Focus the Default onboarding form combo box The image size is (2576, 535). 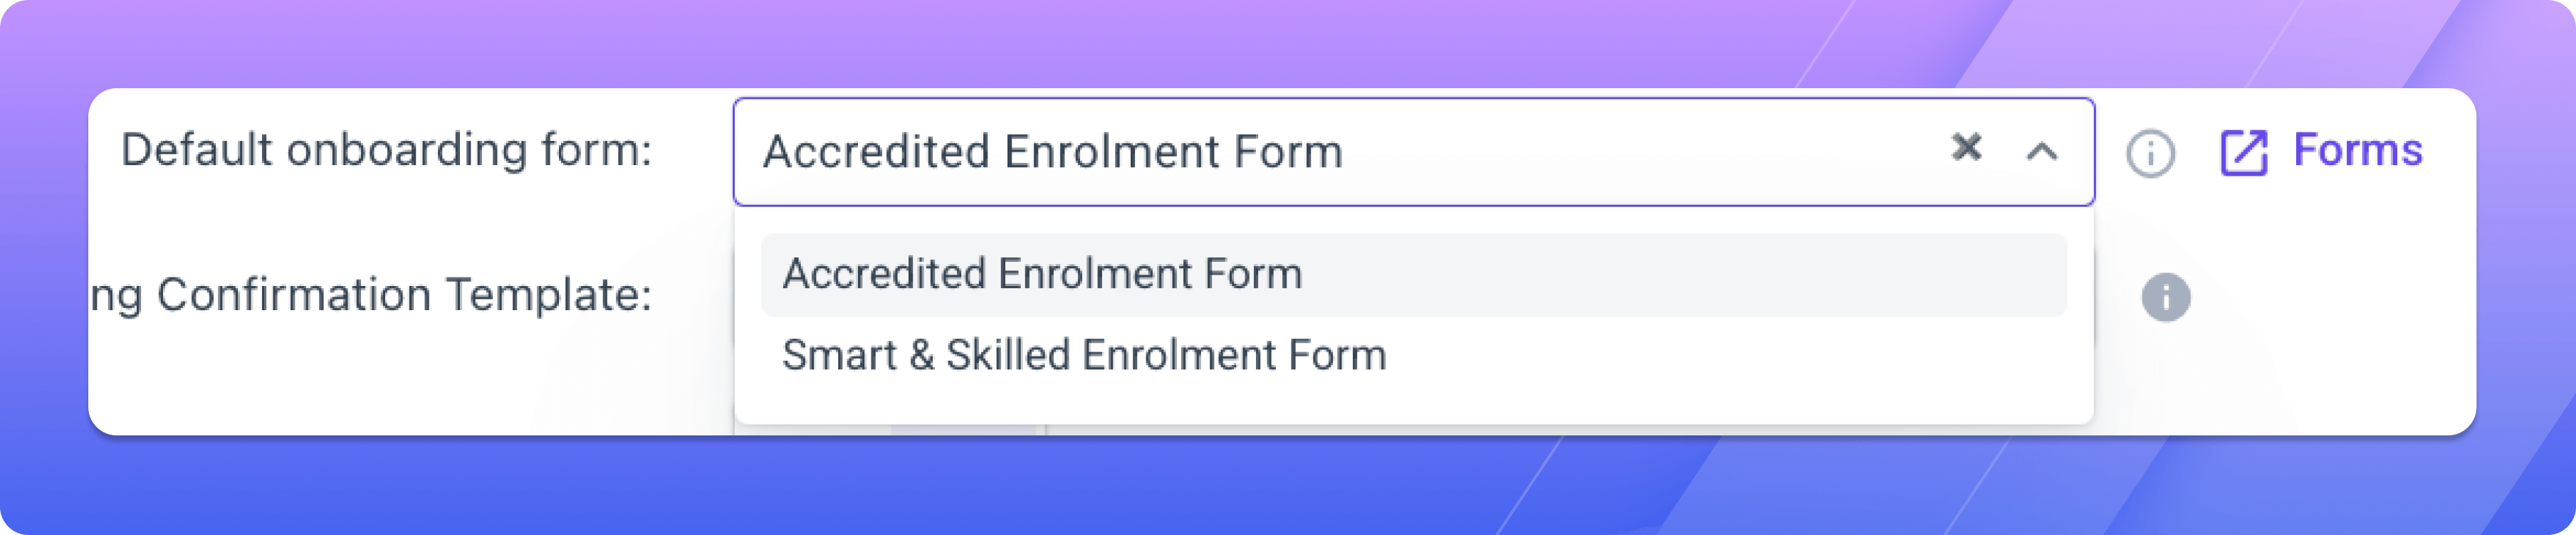pos(1413,152)
